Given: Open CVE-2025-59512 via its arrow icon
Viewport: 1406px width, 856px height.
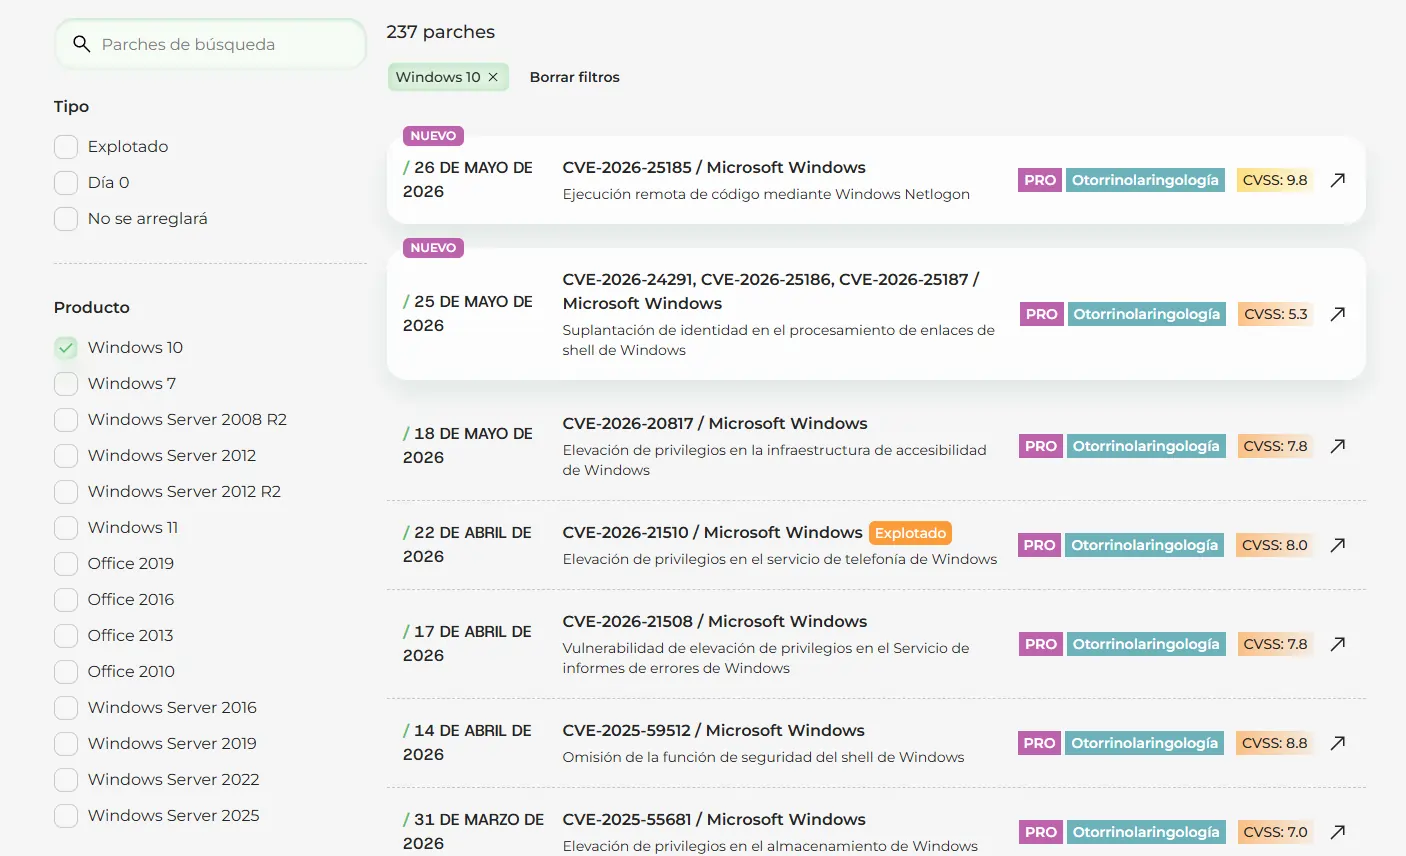Looking at the screenshot, I should click(1338, 743).
